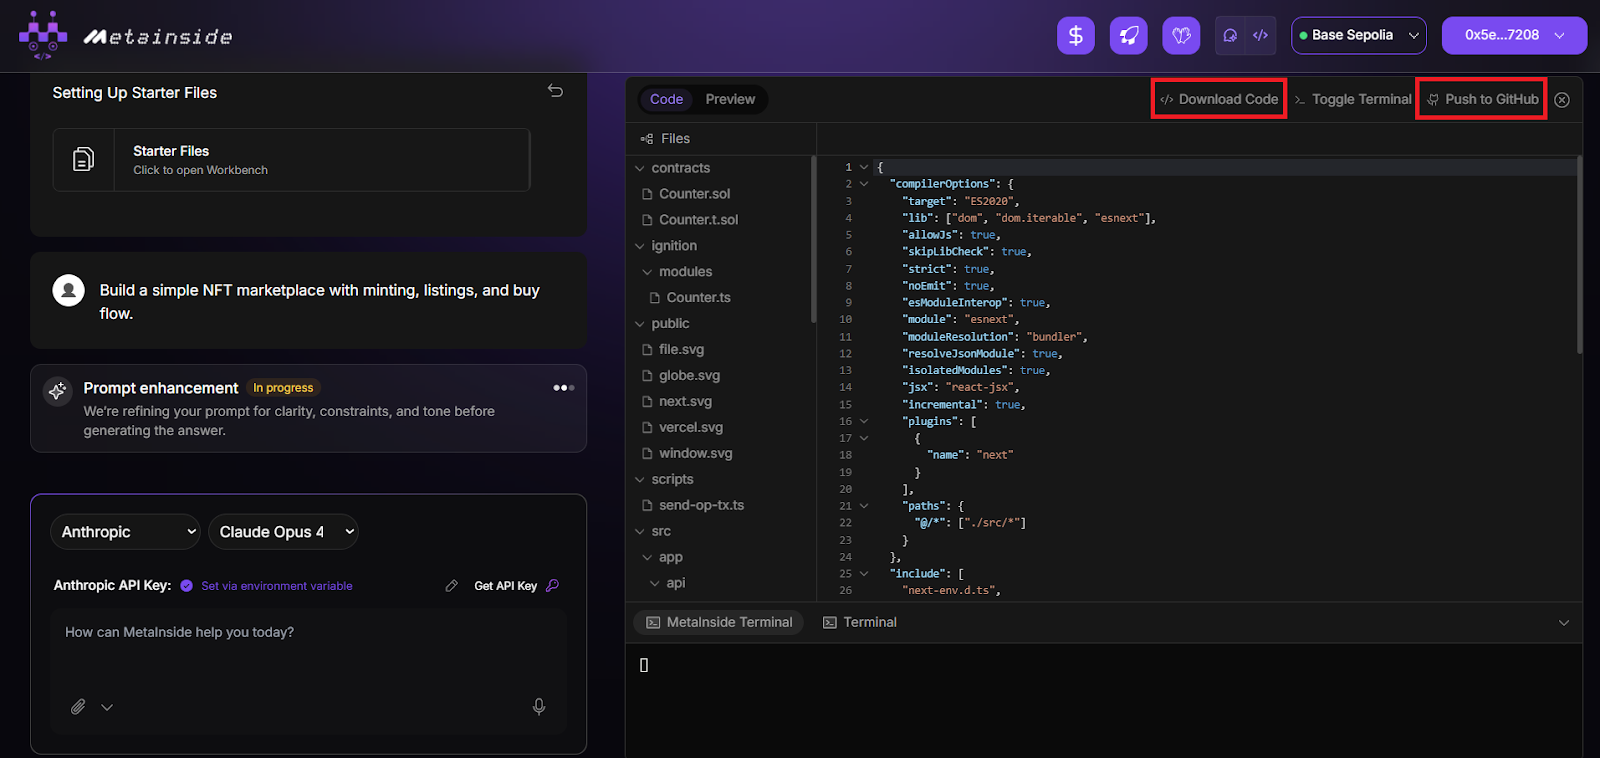Click the undo arrow beside Setting Up Starter Files
Image resolution: width=1600 pixels, height=758 pixels.
point(555,91)
